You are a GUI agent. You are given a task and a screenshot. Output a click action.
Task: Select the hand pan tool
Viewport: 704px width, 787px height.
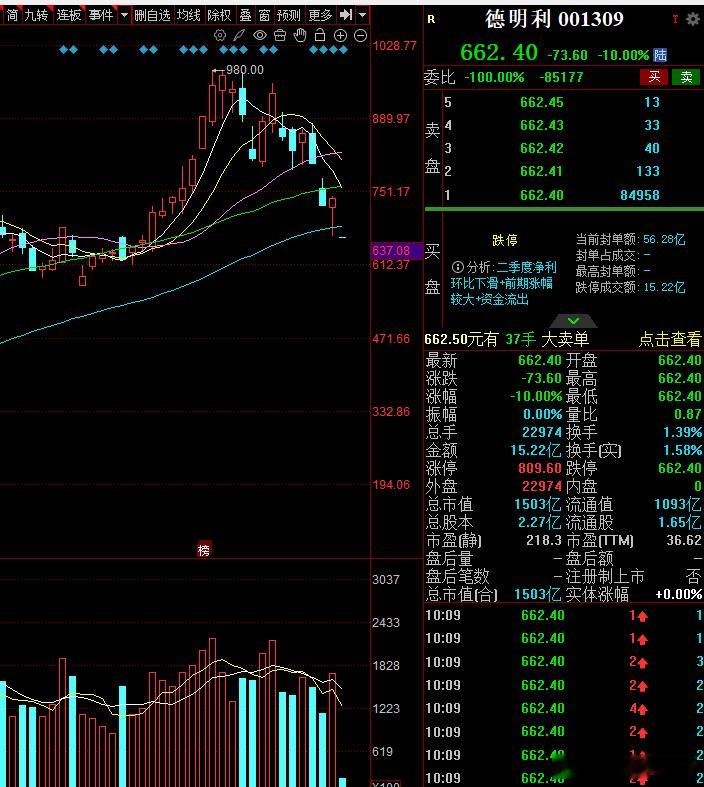coord(300,35)
